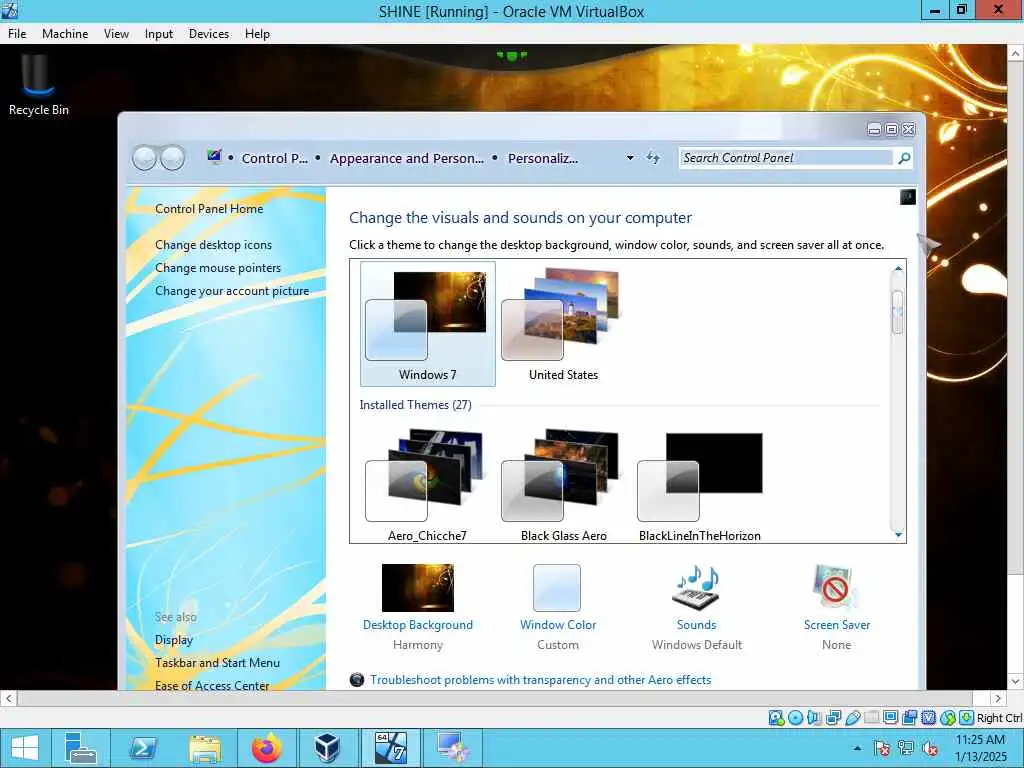The width and height of the screenshot is (1024, 768).
Task: Click the VirtualBox optical disc status icon
Action: tap(795, 718)
